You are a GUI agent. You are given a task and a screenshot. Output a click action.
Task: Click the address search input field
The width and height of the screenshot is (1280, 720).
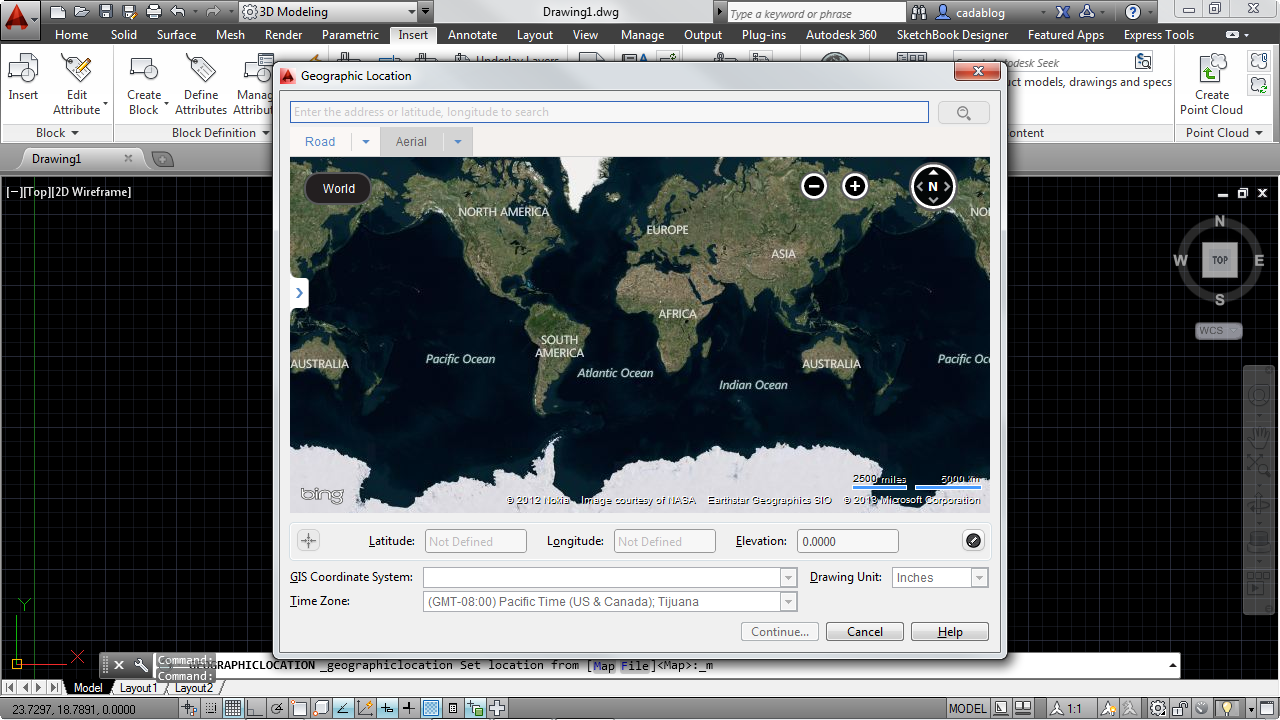tap(609, 112)
